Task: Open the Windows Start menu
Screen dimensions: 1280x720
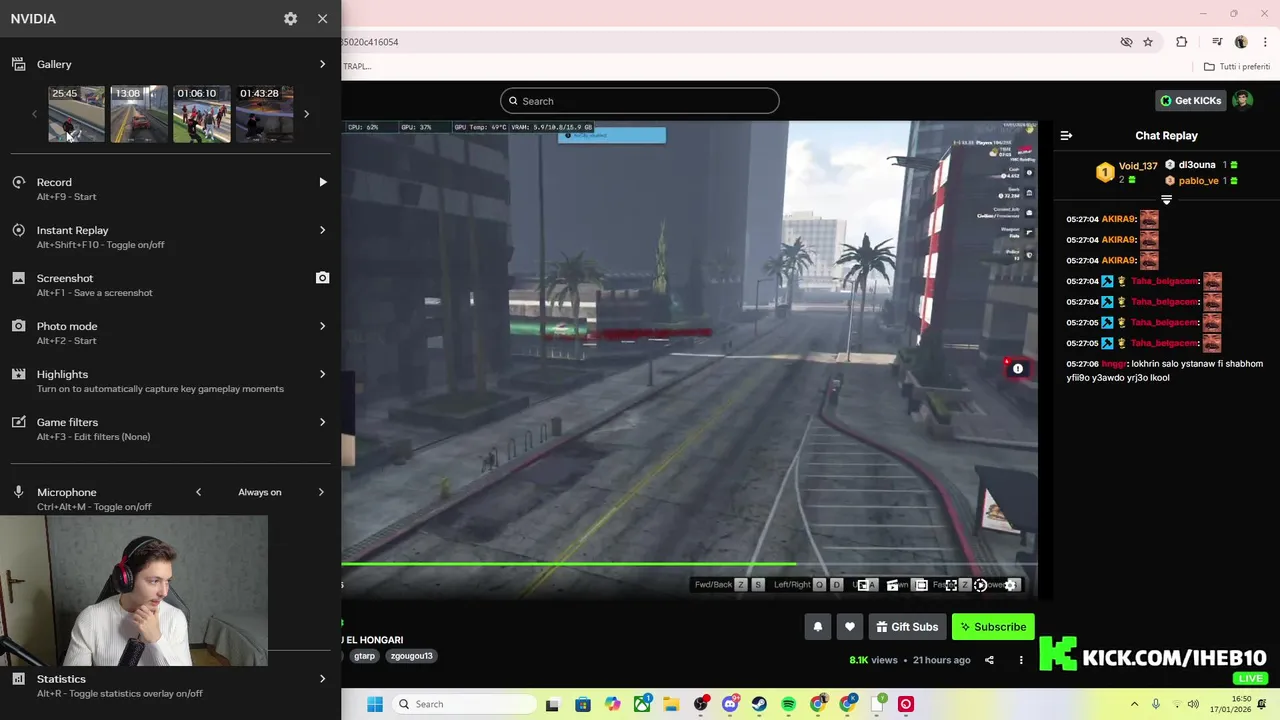Action: [x=375, y=704]
